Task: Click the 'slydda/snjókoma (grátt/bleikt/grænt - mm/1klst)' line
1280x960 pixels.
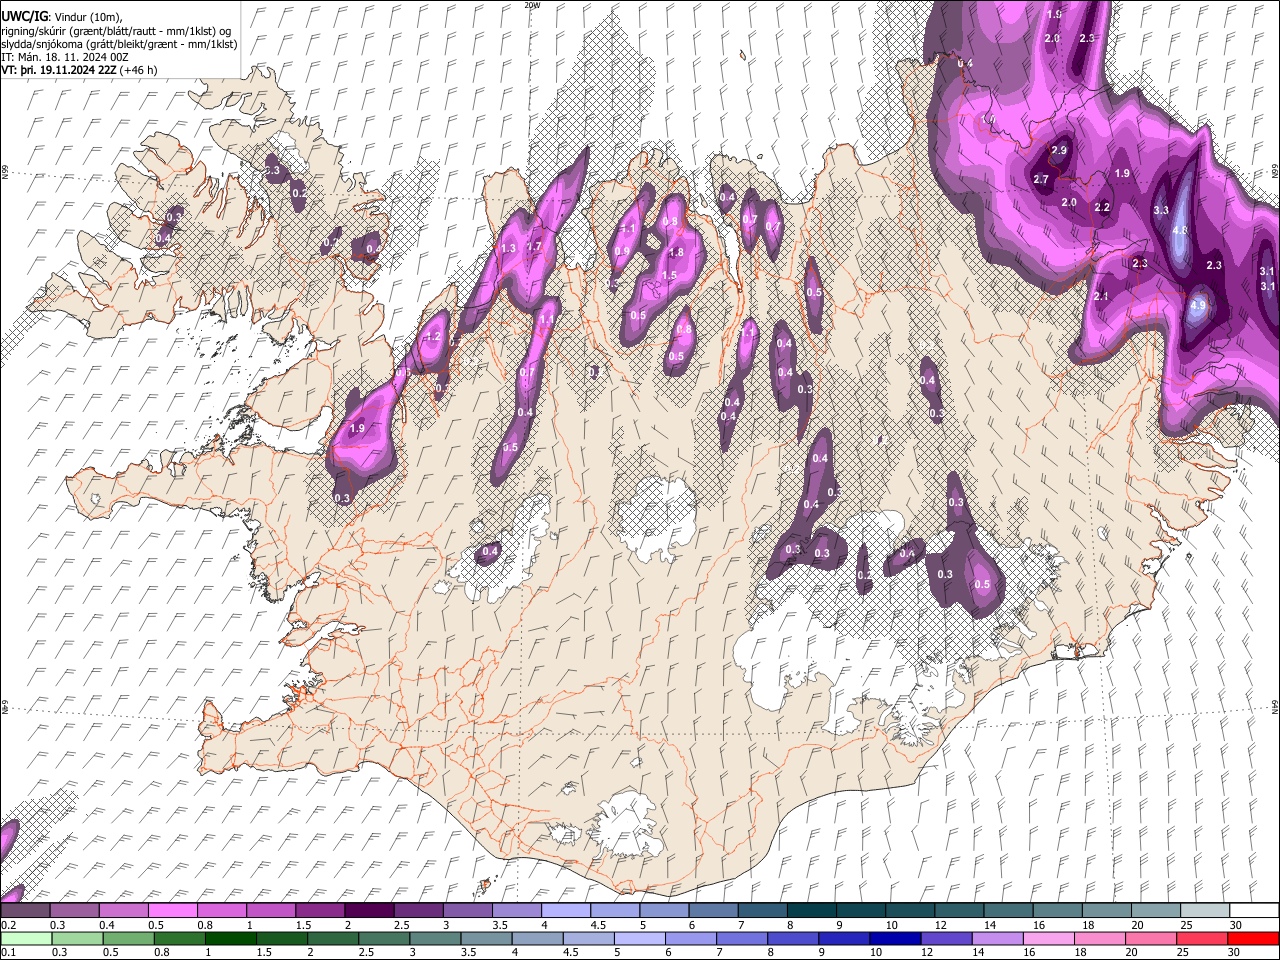Action: click(x=119, y=44)
